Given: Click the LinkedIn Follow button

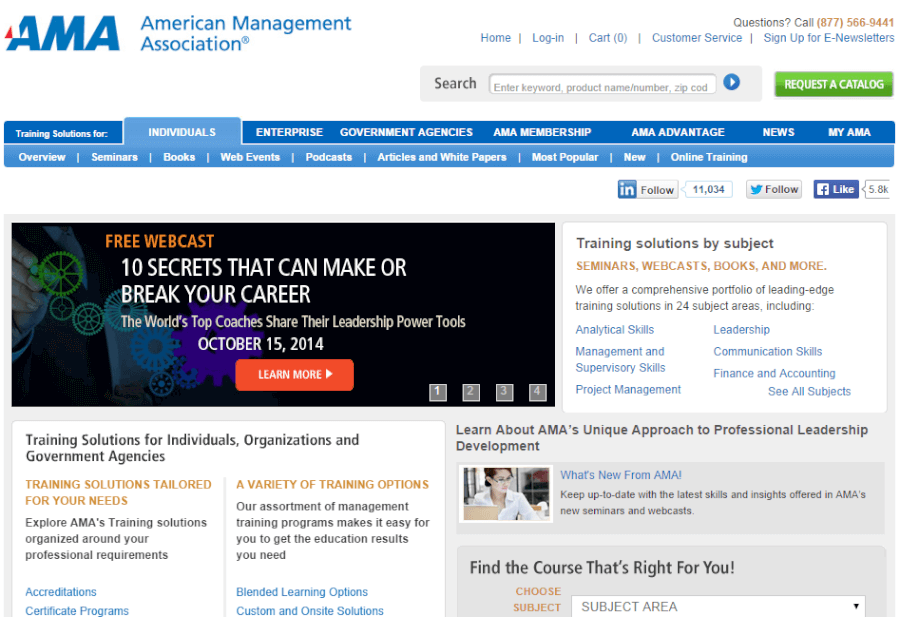Looking at the screenshot, I should click(647, 189).
